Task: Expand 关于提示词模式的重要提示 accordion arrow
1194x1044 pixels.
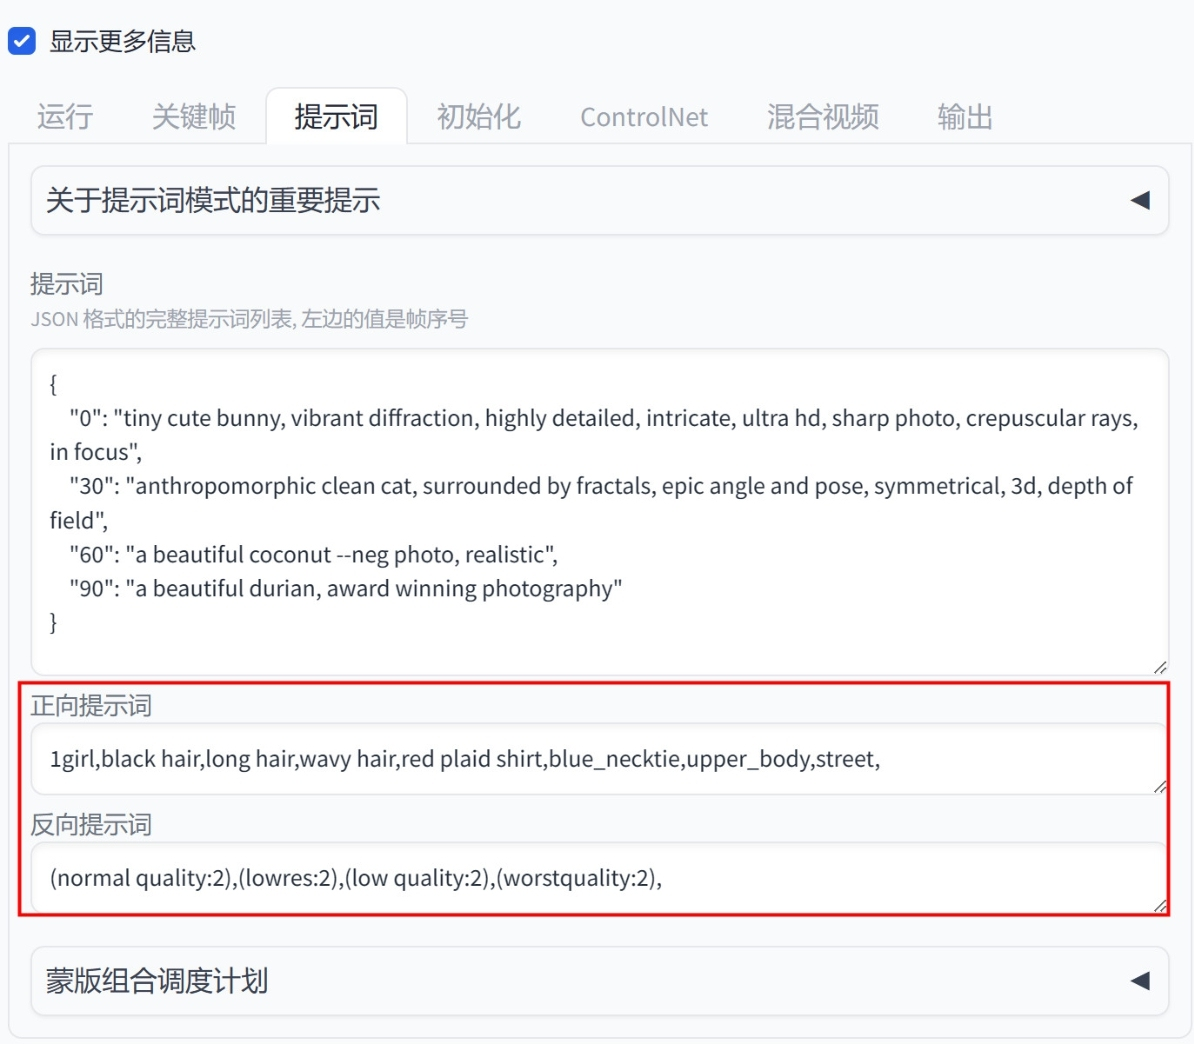Action: [x=1140, y=201]
